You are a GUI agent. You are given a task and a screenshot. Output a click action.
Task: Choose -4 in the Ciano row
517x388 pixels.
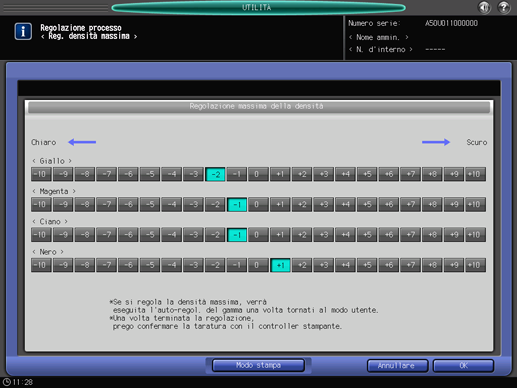tap(172, 235)
